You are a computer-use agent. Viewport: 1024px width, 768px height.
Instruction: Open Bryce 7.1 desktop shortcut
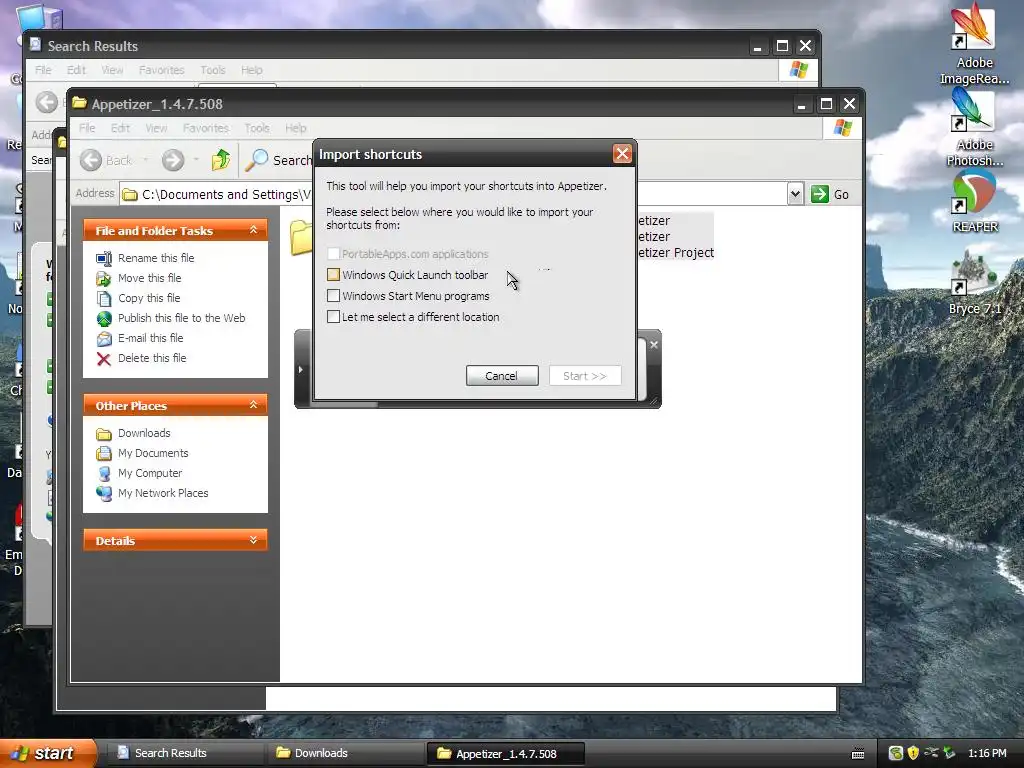click(x=974, y=283)
